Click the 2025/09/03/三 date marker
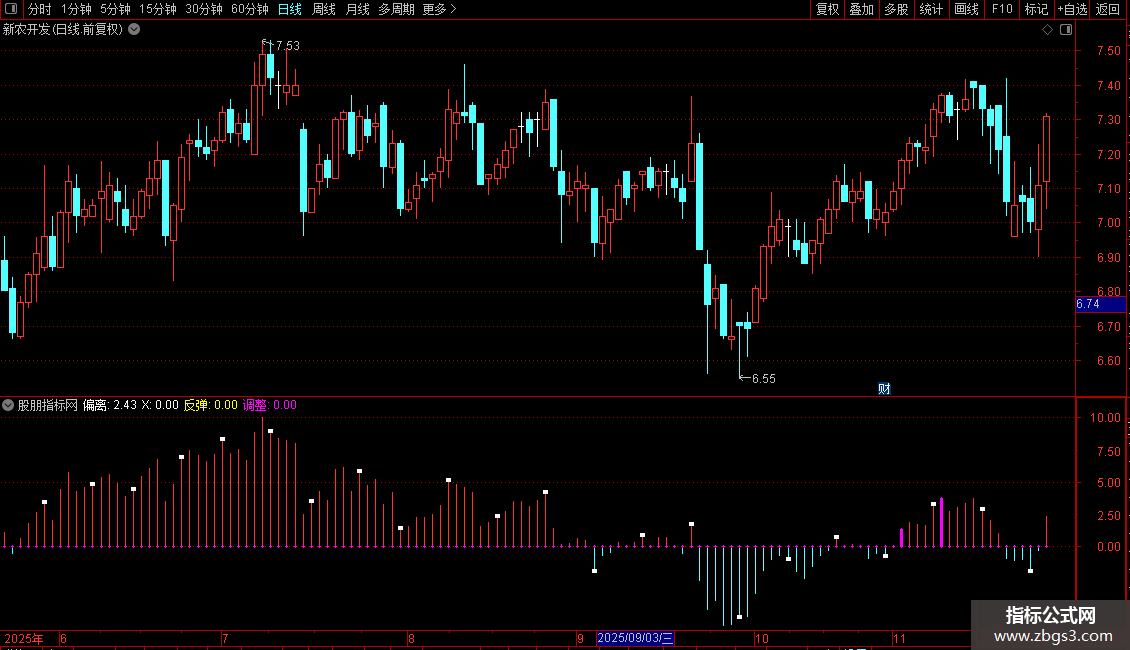This screenshot has height=650, width=1130. pos(635,638)
